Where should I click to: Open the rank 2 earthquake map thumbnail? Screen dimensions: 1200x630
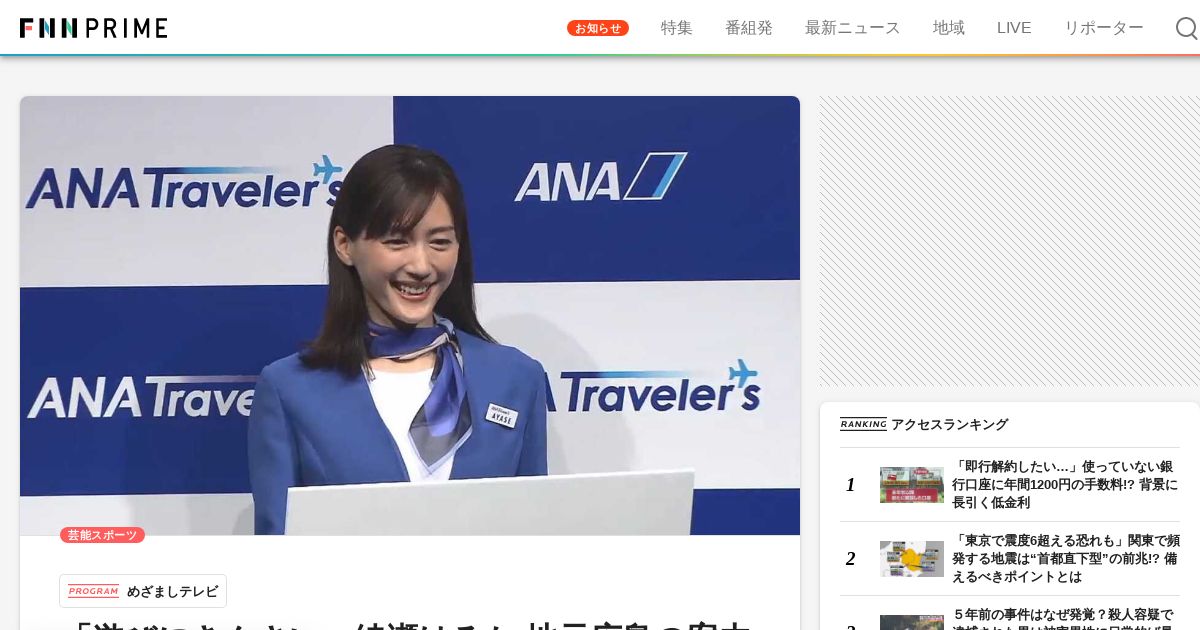(912, 559)
